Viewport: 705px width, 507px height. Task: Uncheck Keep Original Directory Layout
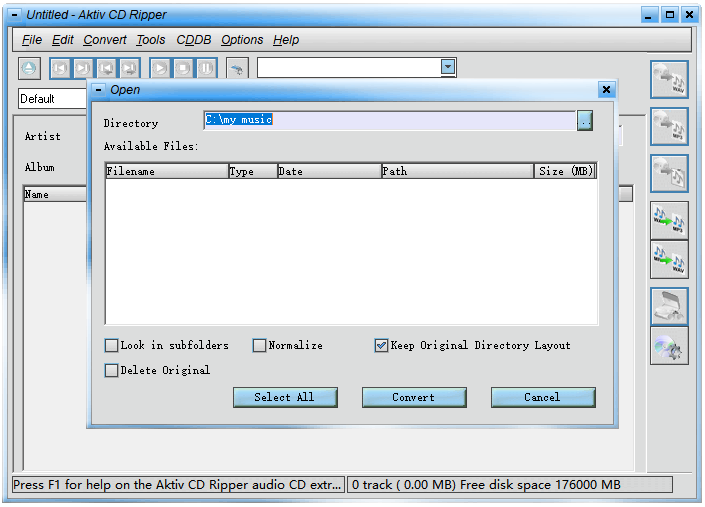[x=381, y=345]
